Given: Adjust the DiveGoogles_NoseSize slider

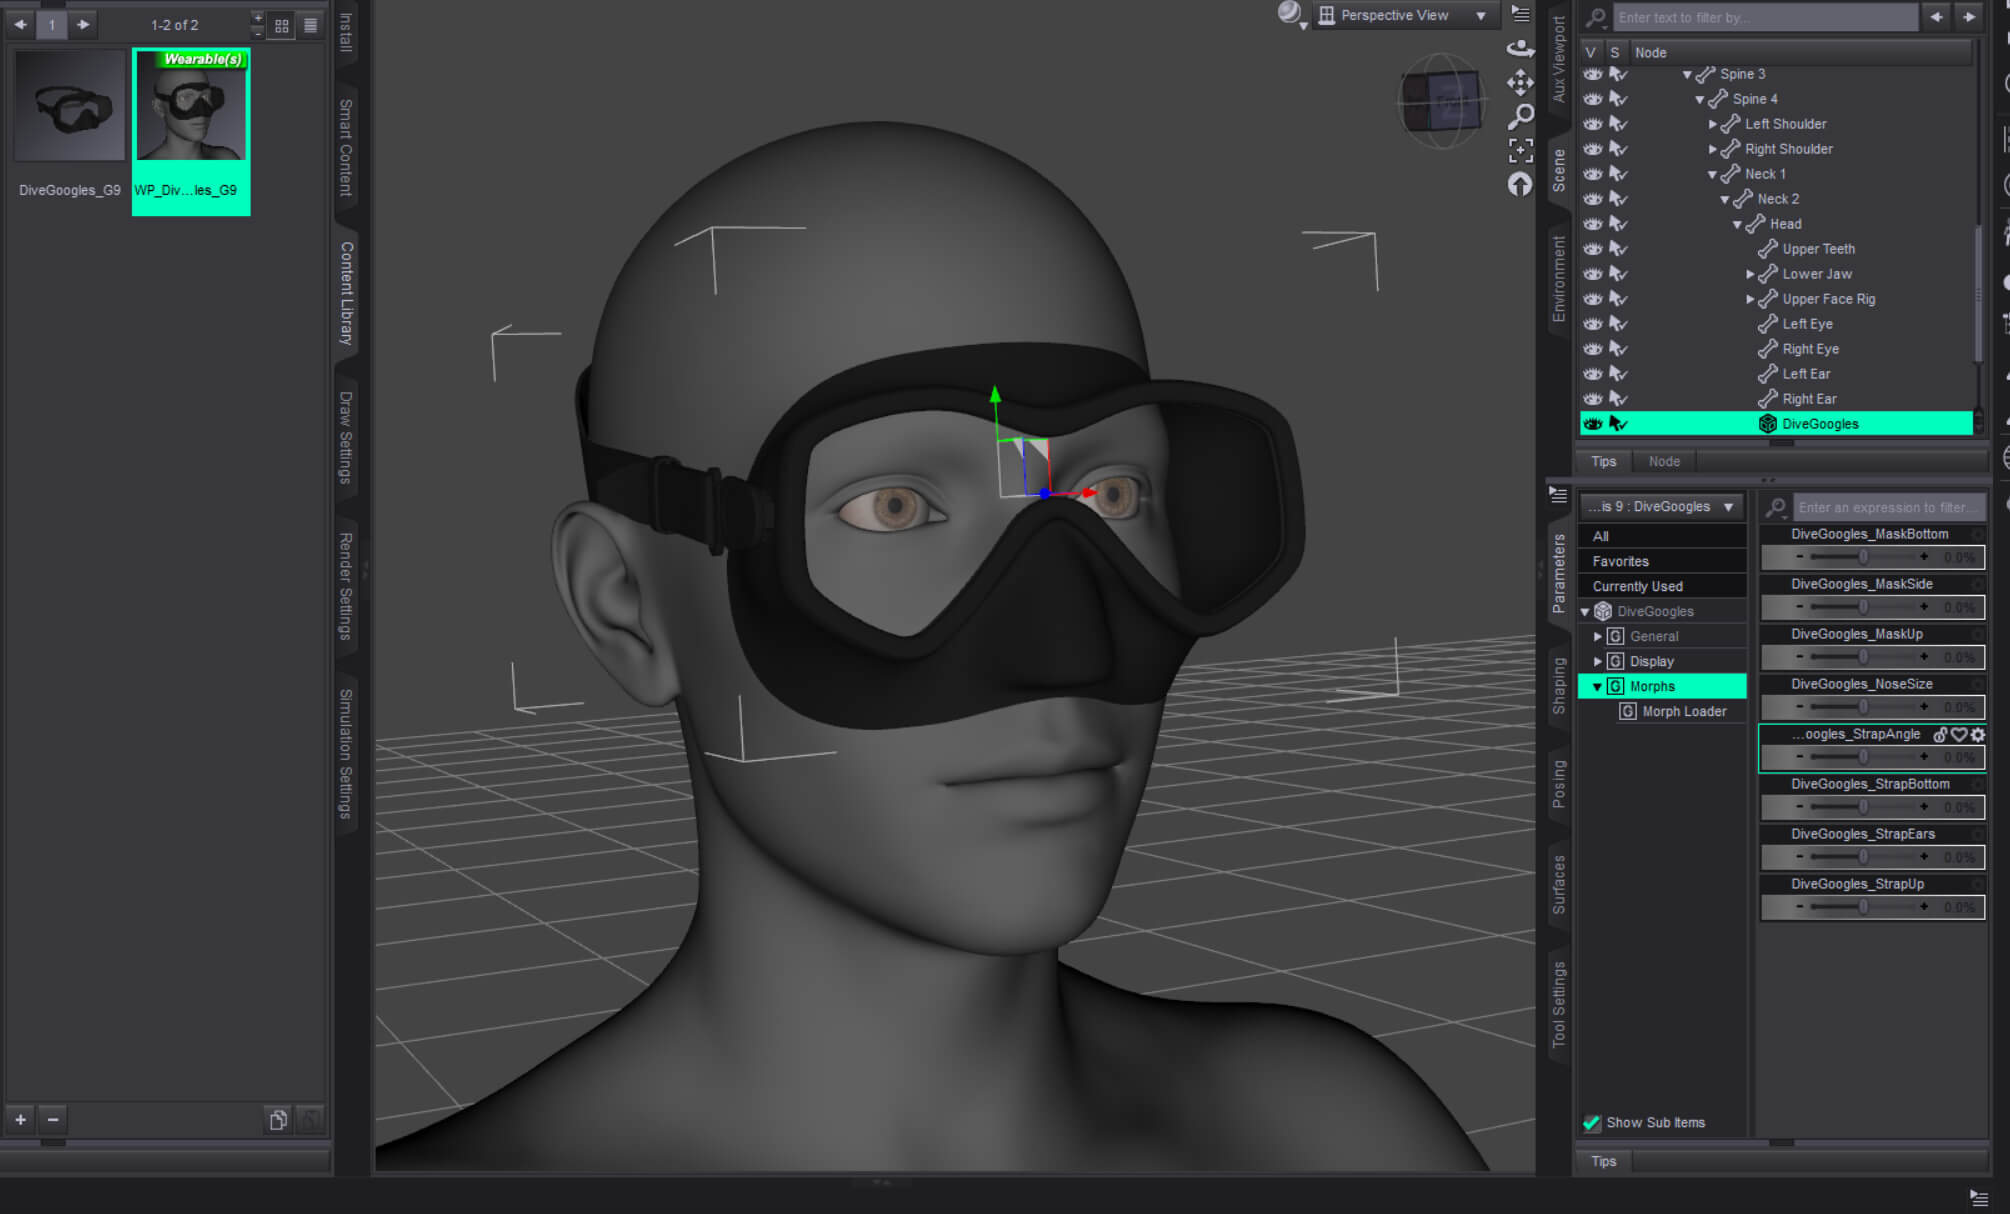Looking at the screenshot, I should (1862, 707).
